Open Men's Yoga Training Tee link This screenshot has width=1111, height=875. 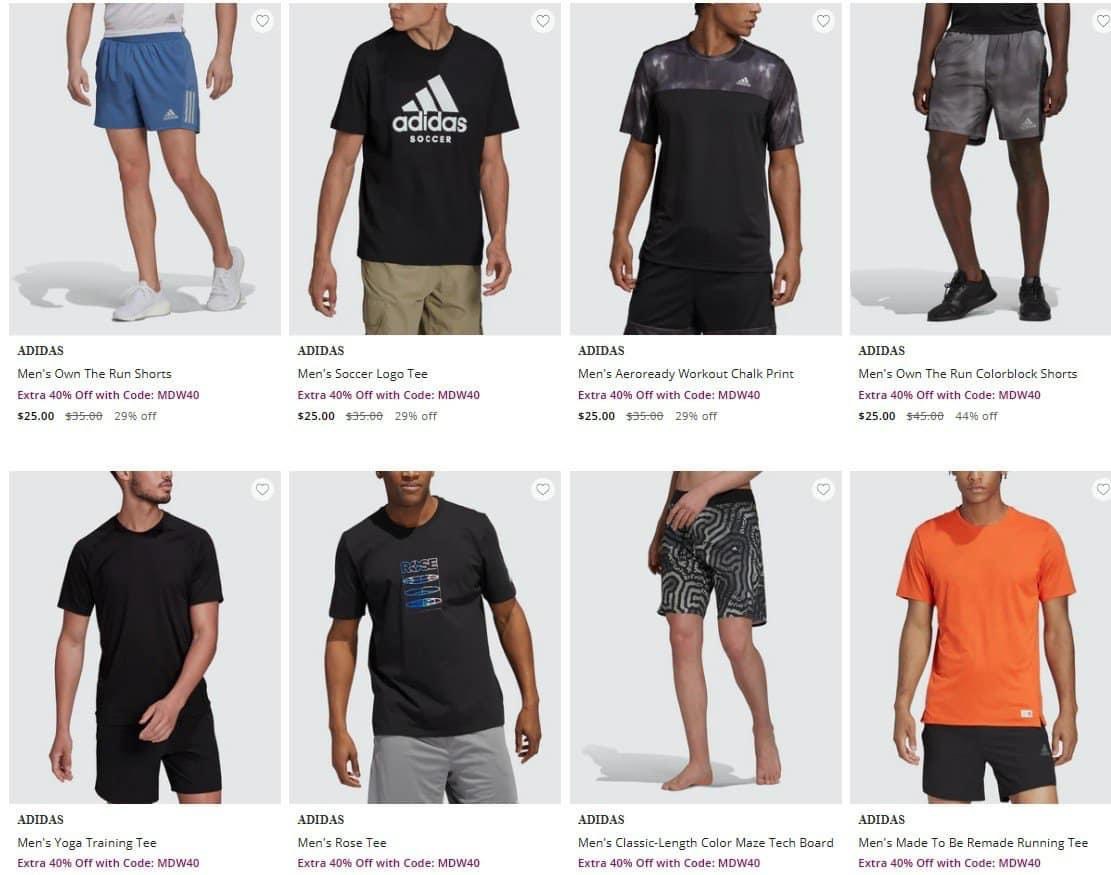tap(87, 842)
